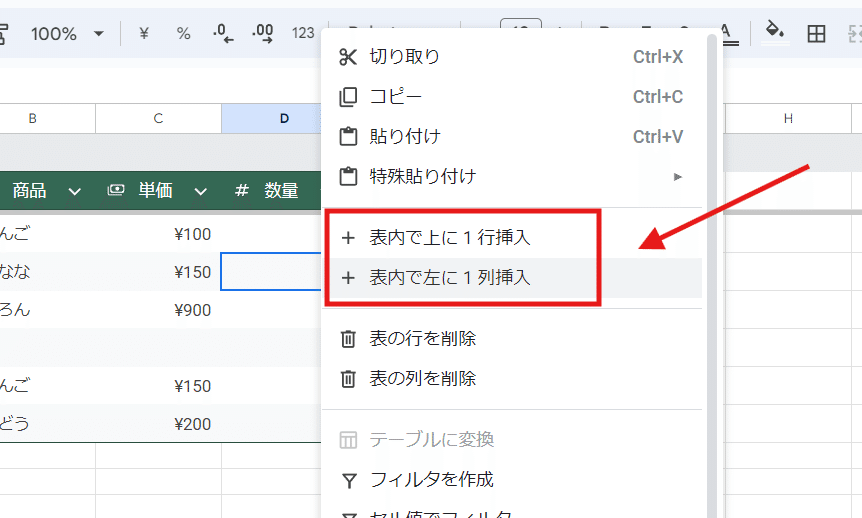862x518 pixels.
Task: Format as percent icon
Action: [x=184, y=34]
